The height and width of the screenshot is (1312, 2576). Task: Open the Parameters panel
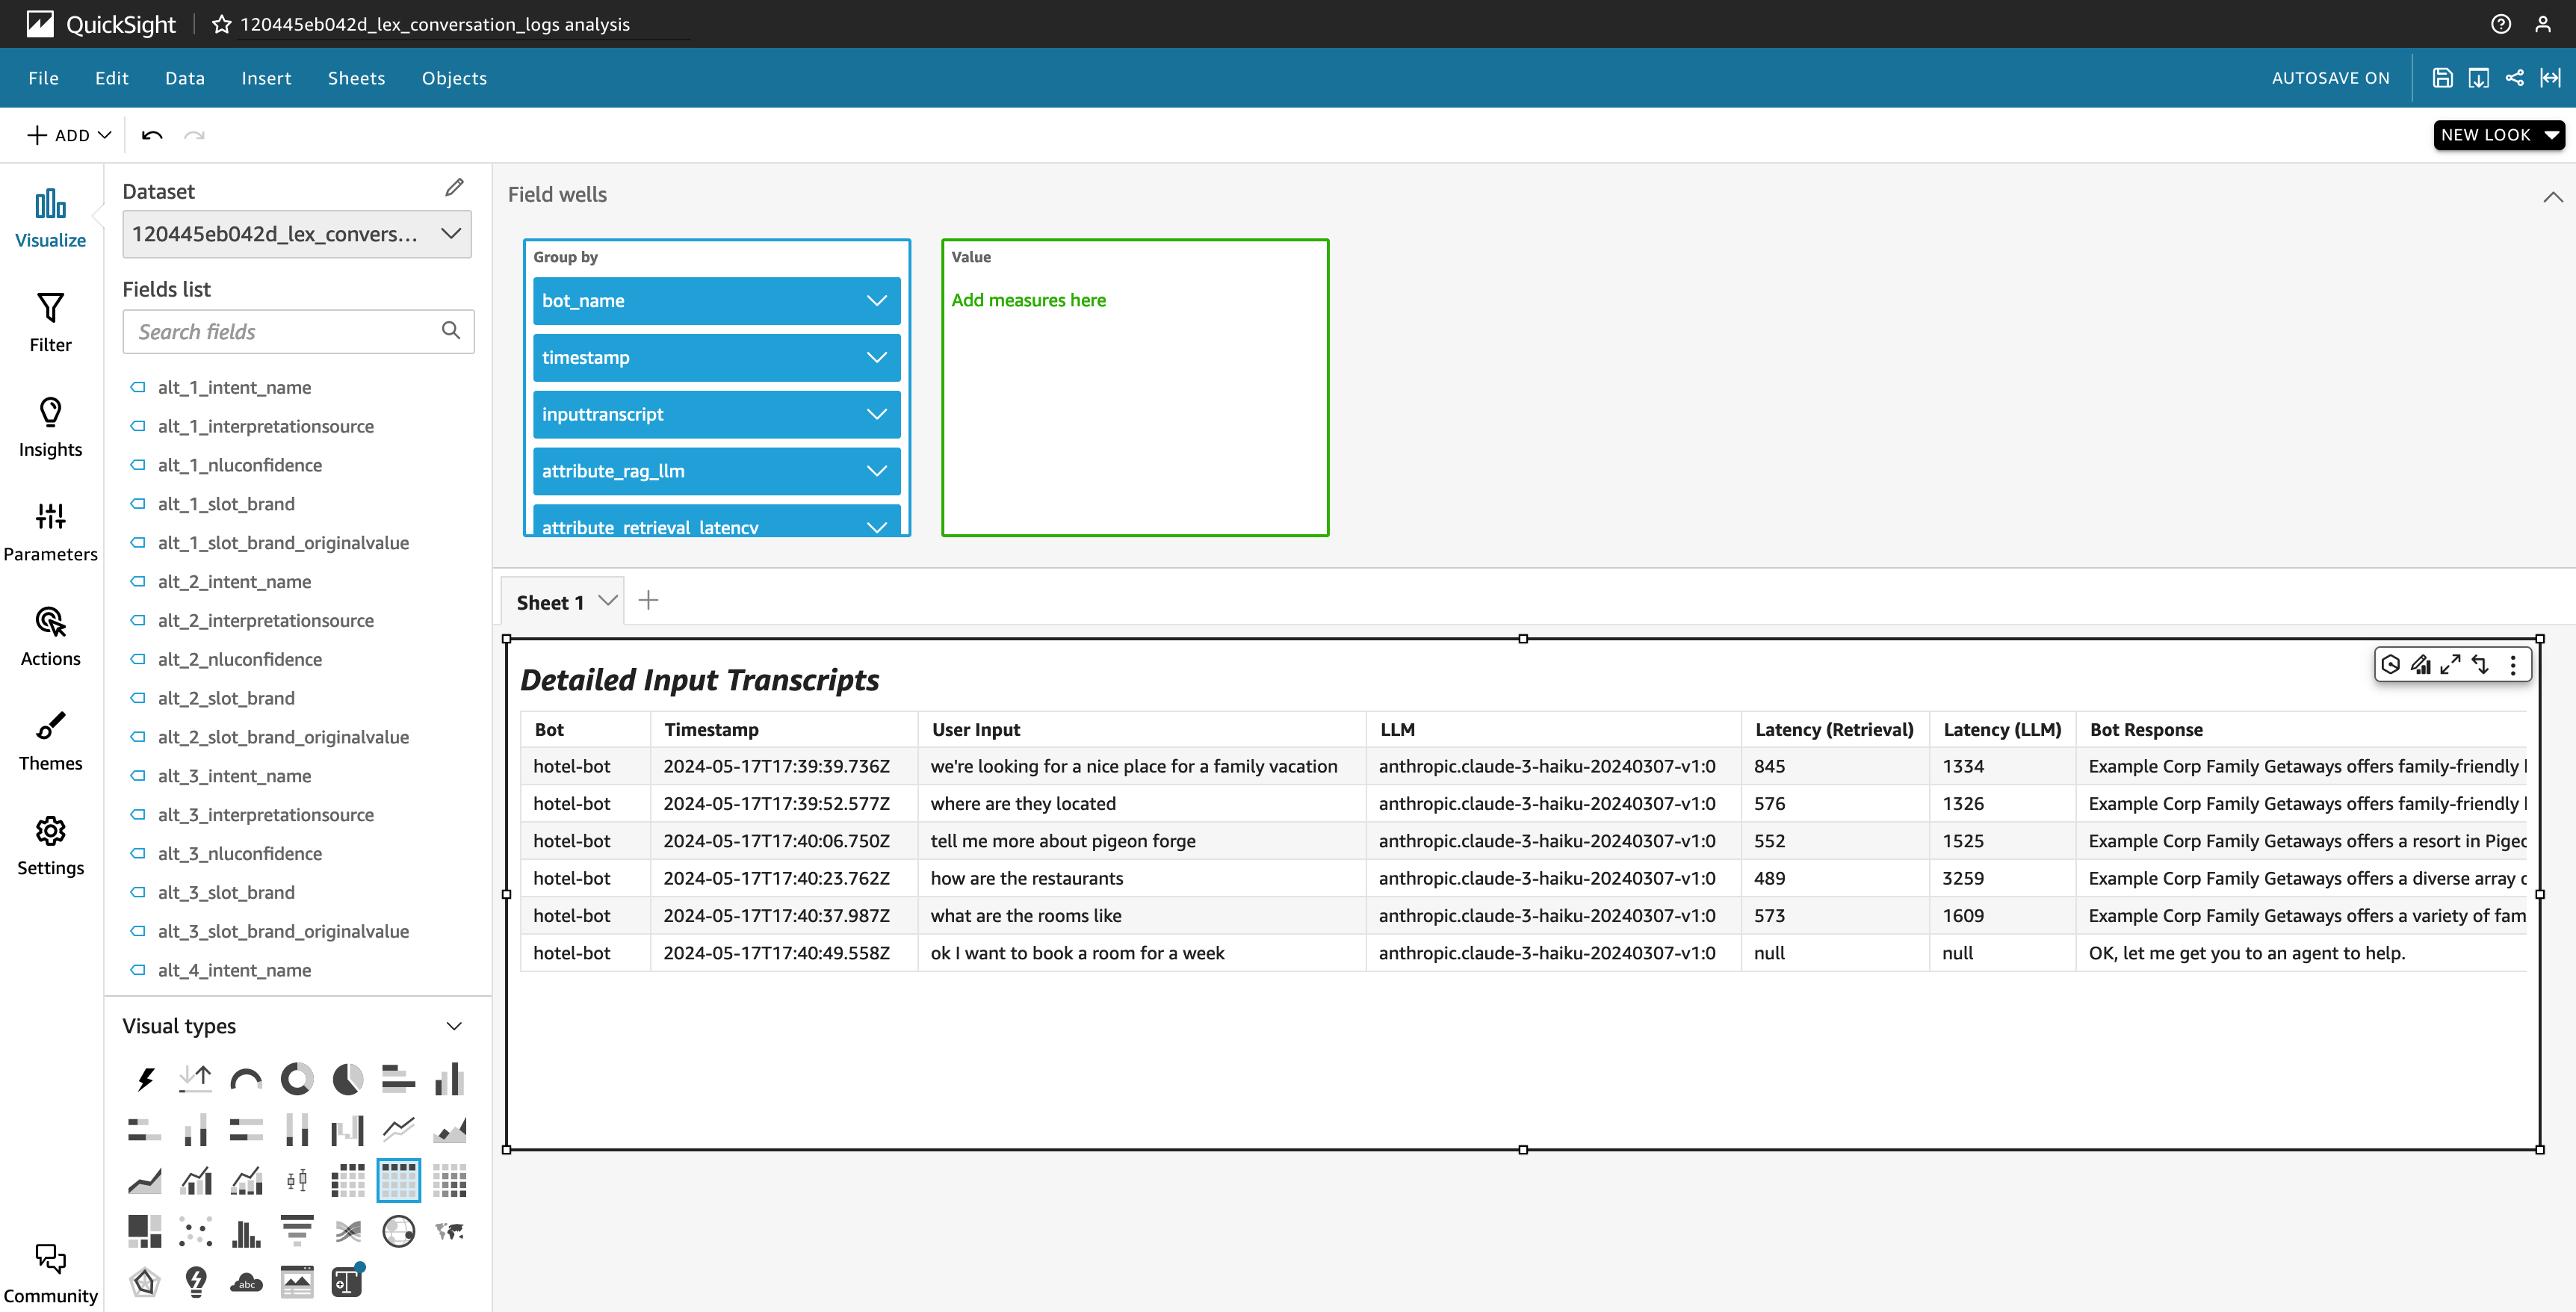pos(50,531)
